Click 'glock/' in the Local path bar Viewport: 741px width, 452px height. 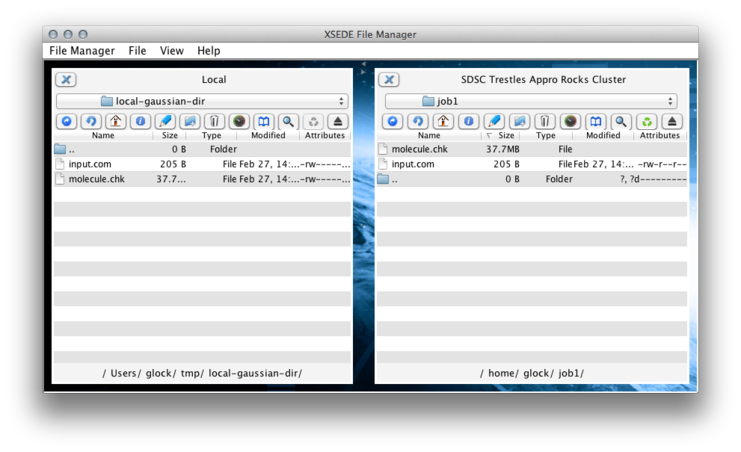[161, 373]
